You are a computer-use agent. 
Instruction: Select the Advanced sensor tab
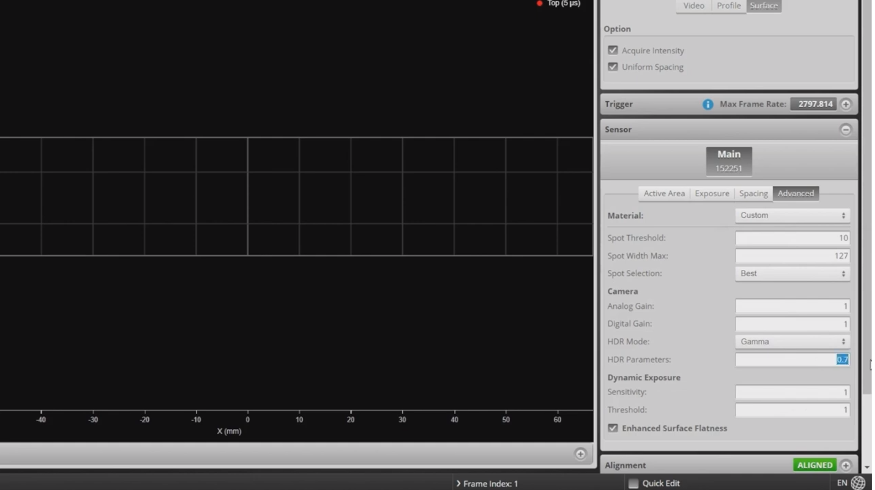point(795,194)
